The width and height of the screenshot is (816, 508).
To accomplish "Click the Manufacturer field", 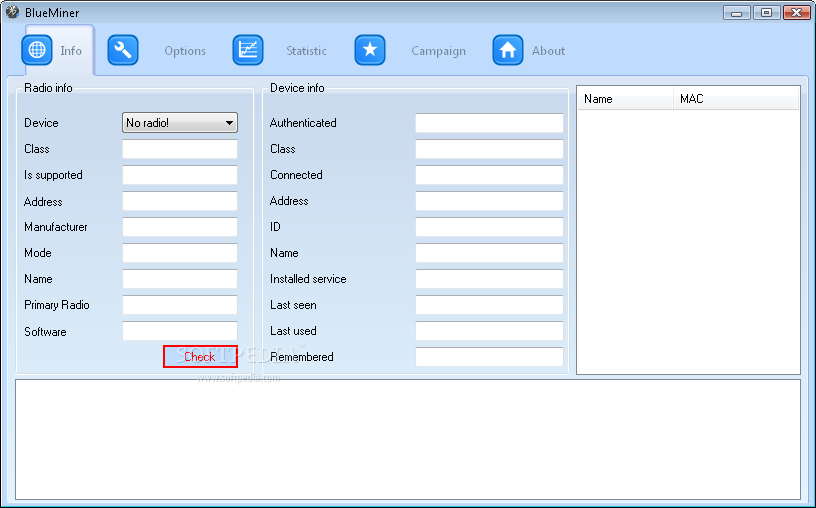I will pos(180,227).
